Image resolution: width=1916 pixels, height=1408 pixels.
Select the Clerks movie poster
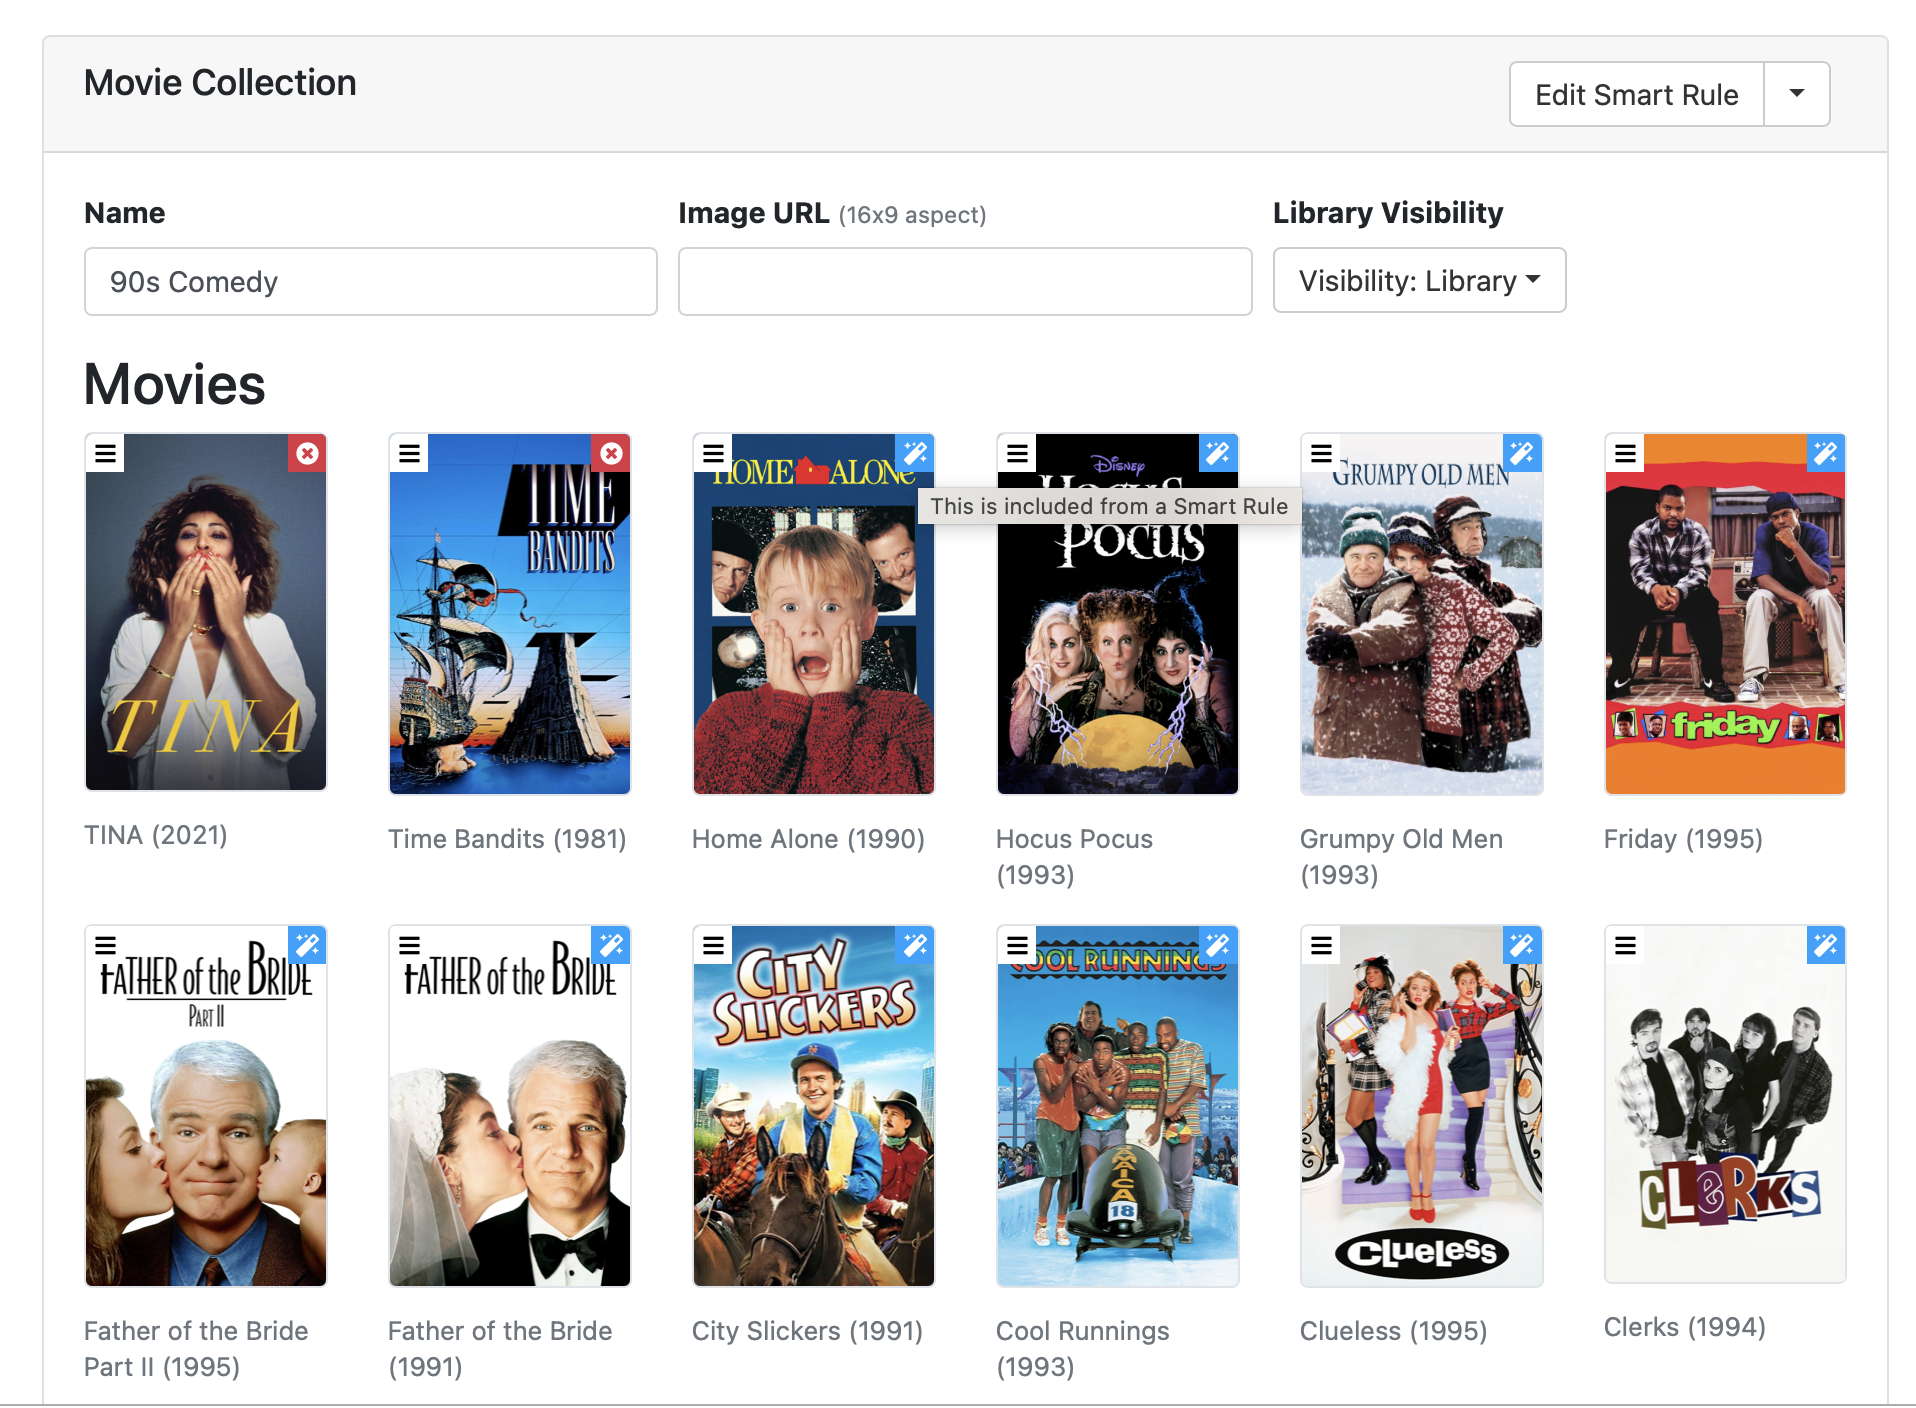(x=1726, y=1104)
